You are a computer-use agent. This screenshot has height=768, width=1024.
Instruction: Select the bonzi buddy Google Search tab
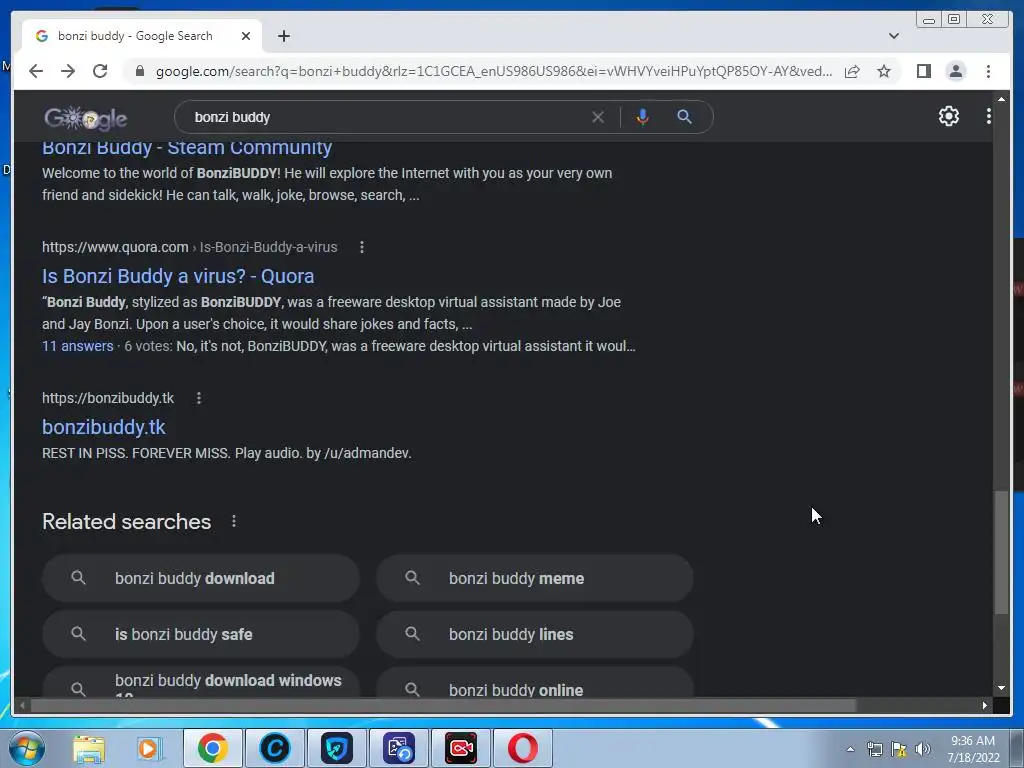coord(142,36)
